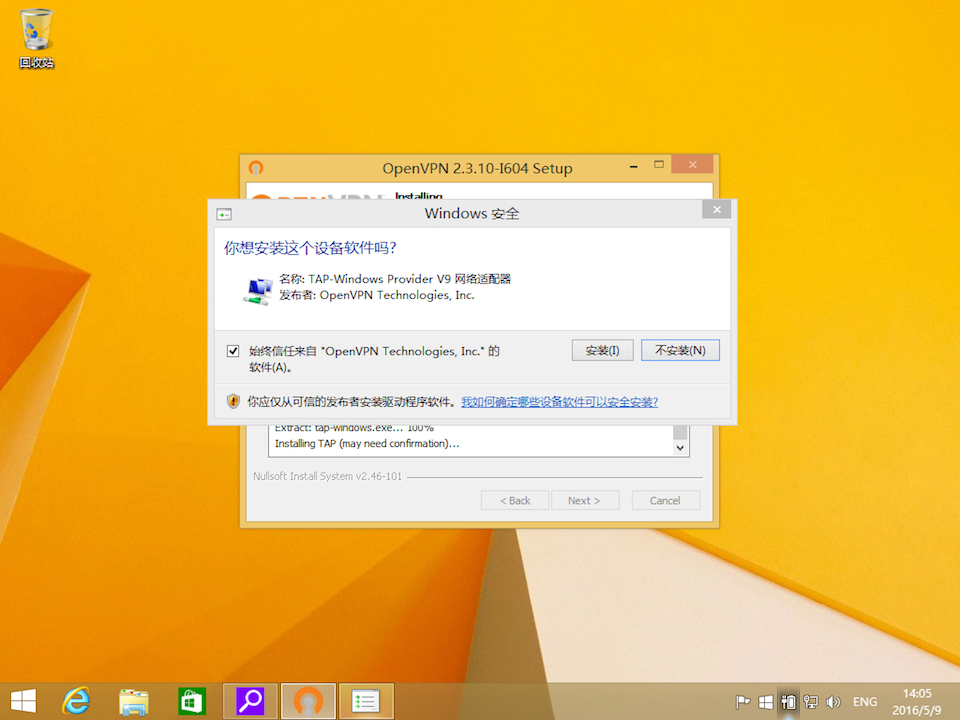The width and height of the screenshot is (960, 720).
Task: Click the Windows Security dialog title icon
Action: point(224,214)
